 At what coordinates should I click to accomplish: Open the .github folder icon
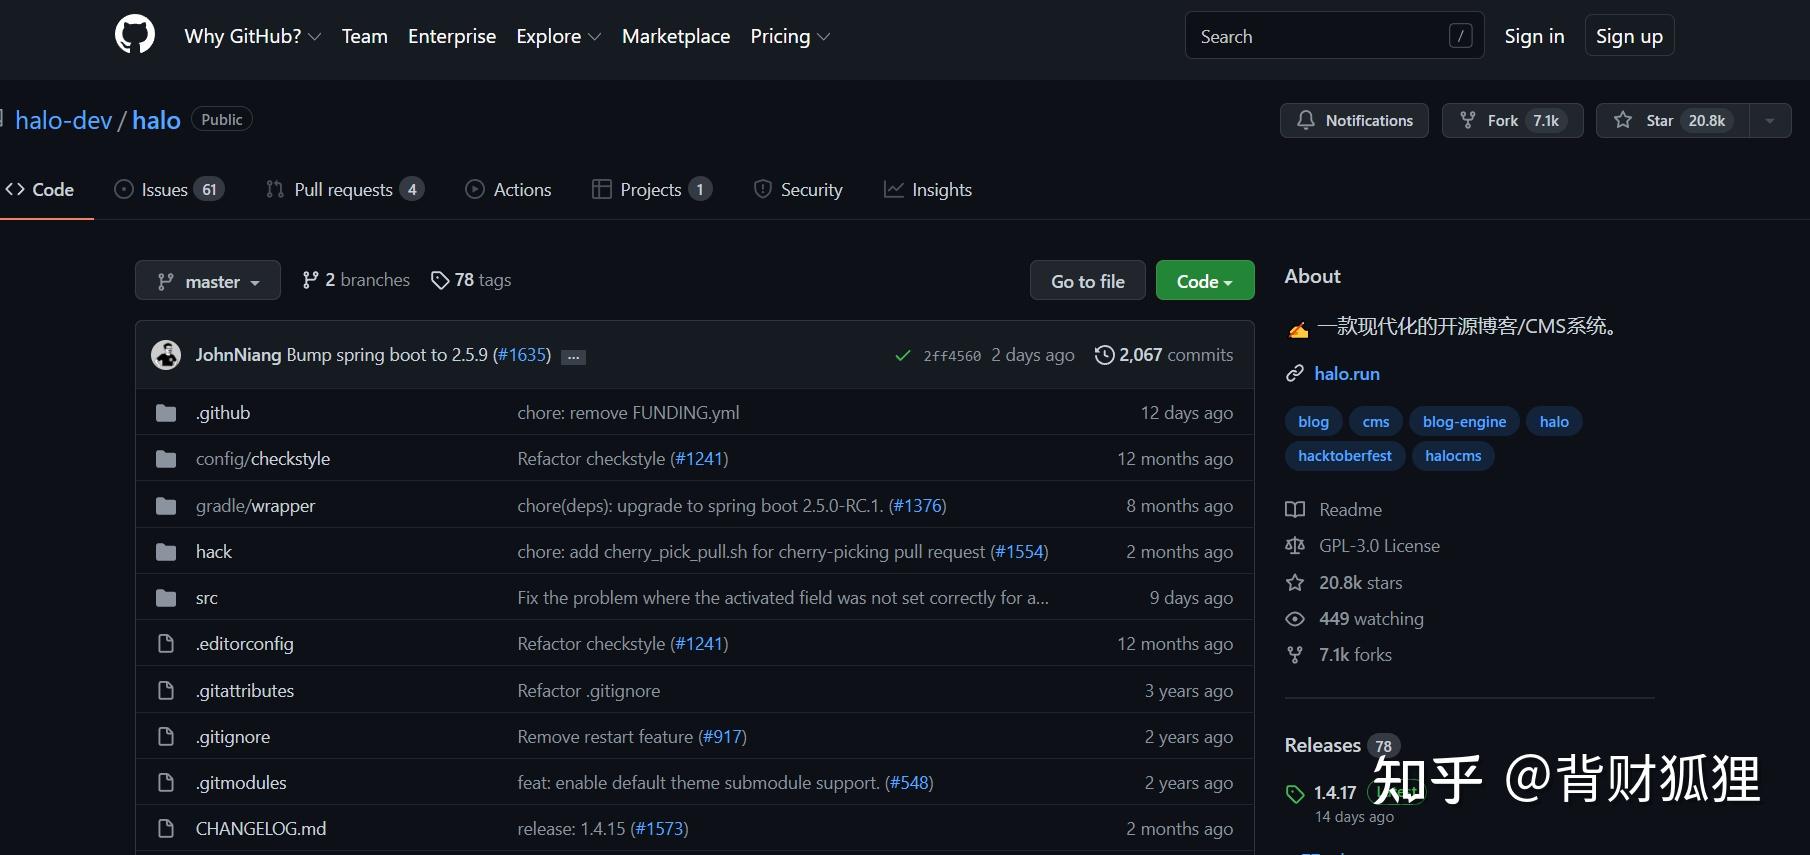(166, 413)
